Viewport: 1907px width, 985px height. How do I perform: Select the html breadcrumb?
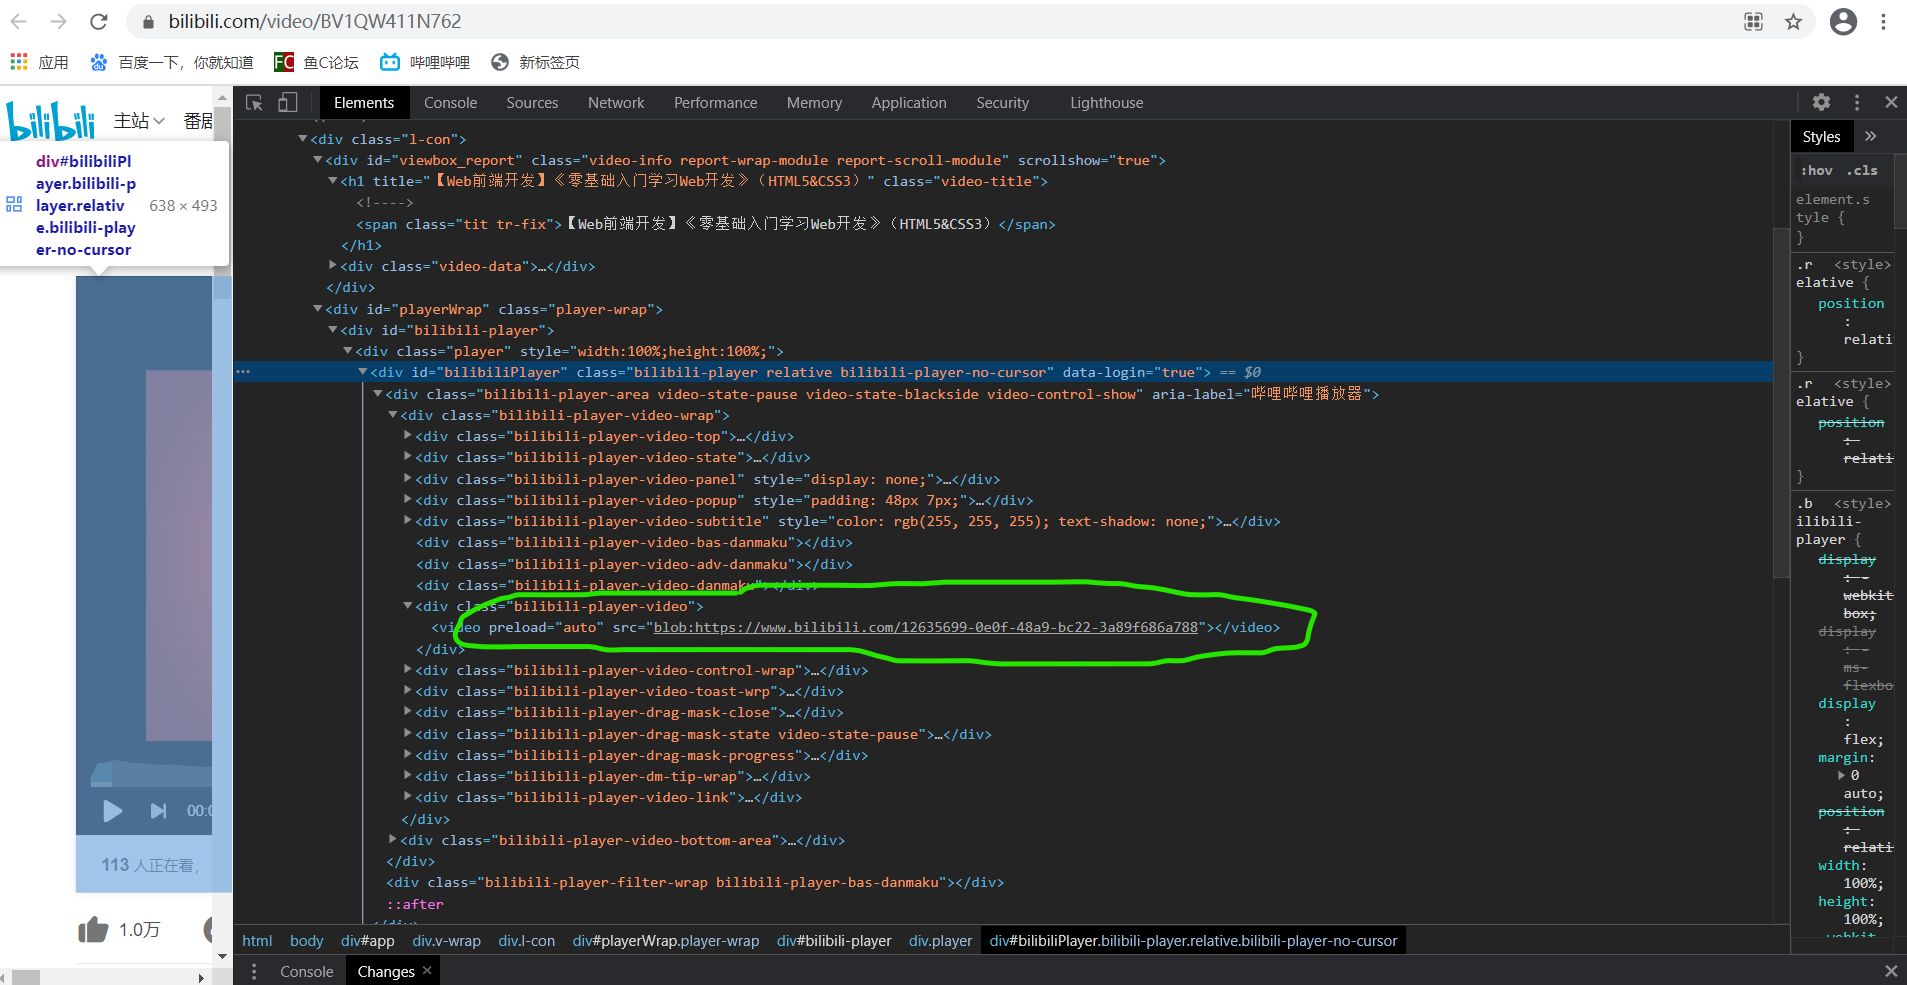click(257, 940)
